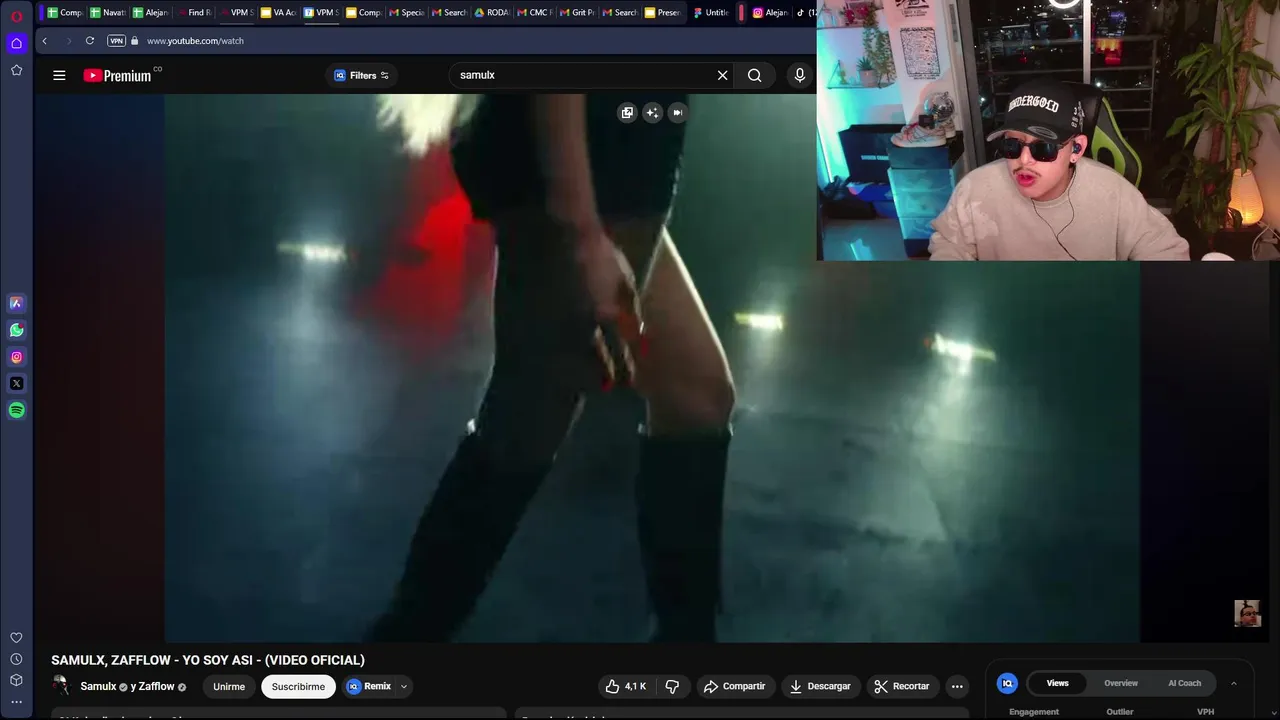Click the next-track overlay icon on the video
This screenshot has width=1280, height=720.
pyautogui.click(x=677, y=113)
